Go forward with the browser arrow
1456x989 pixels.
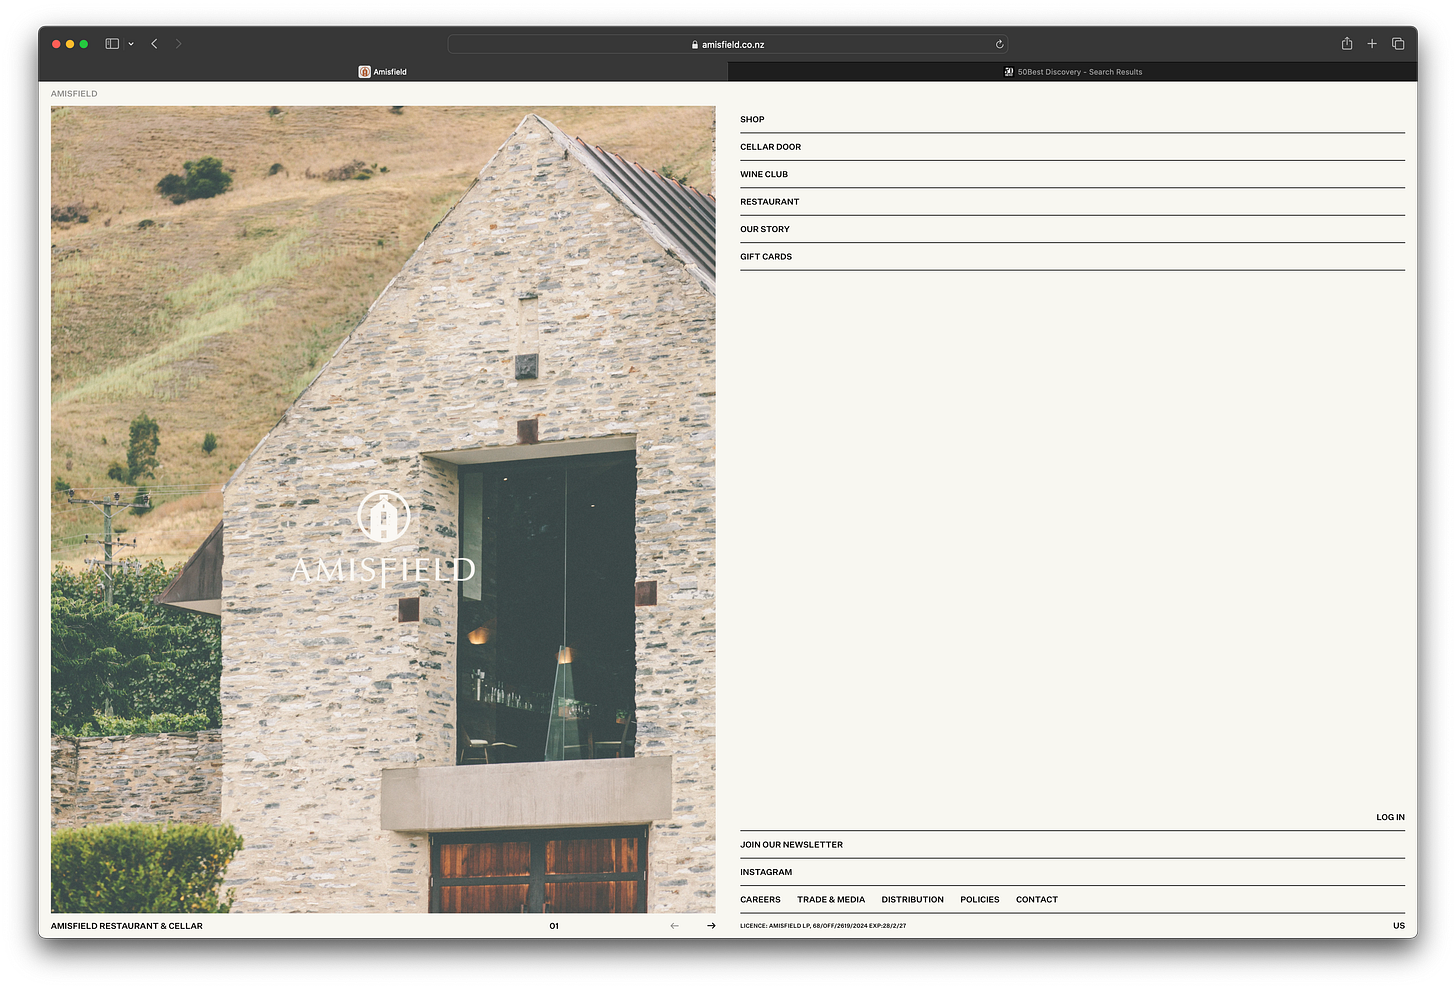(179, 44)
